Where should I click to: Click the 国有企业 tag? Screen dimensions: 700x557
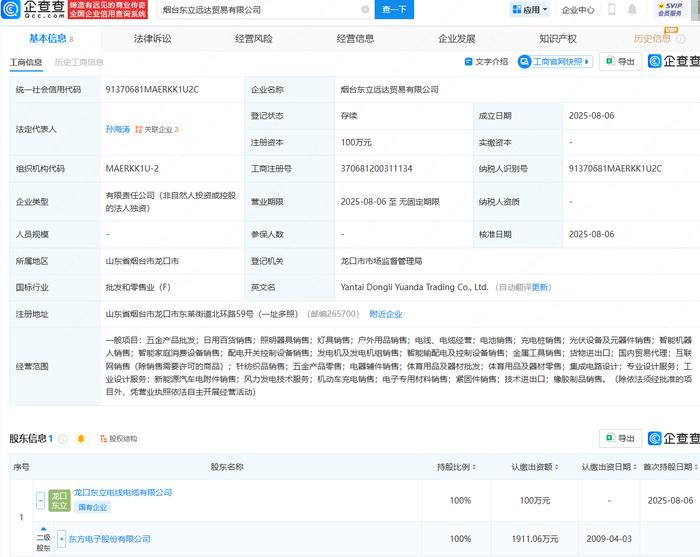(92, 507)
